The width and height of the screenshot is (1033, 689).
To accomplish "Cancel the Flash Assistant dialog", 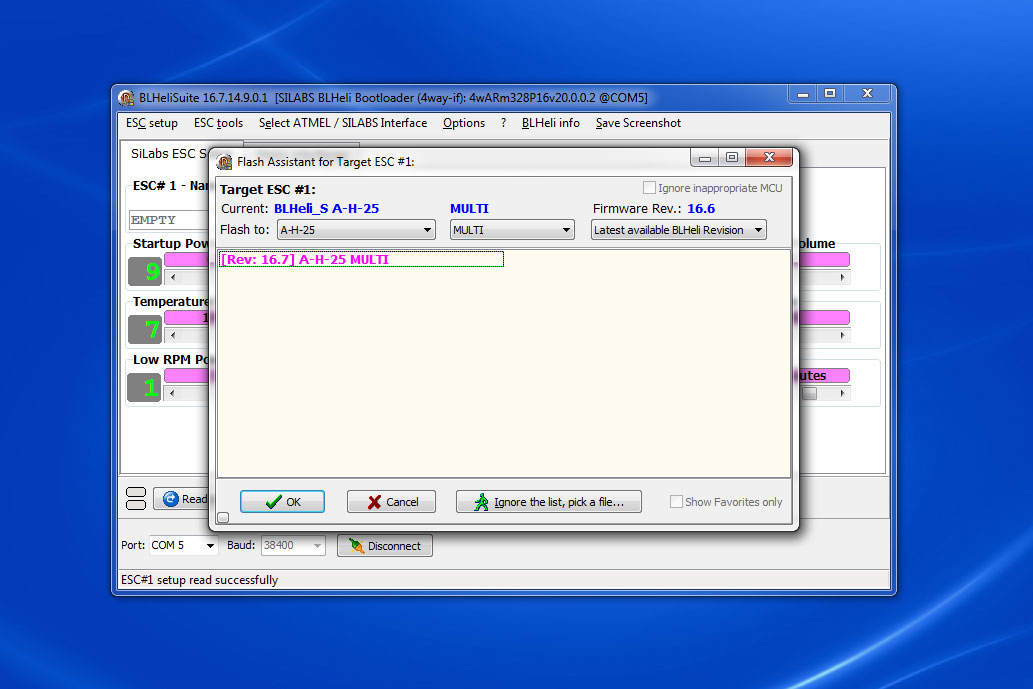I will point(391,502).
